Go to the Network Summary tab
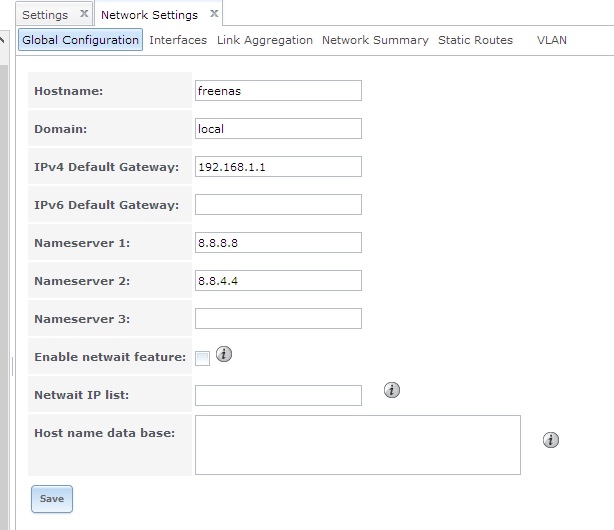The height and width of the screenshot is (530, 614). tap(375, 40)
